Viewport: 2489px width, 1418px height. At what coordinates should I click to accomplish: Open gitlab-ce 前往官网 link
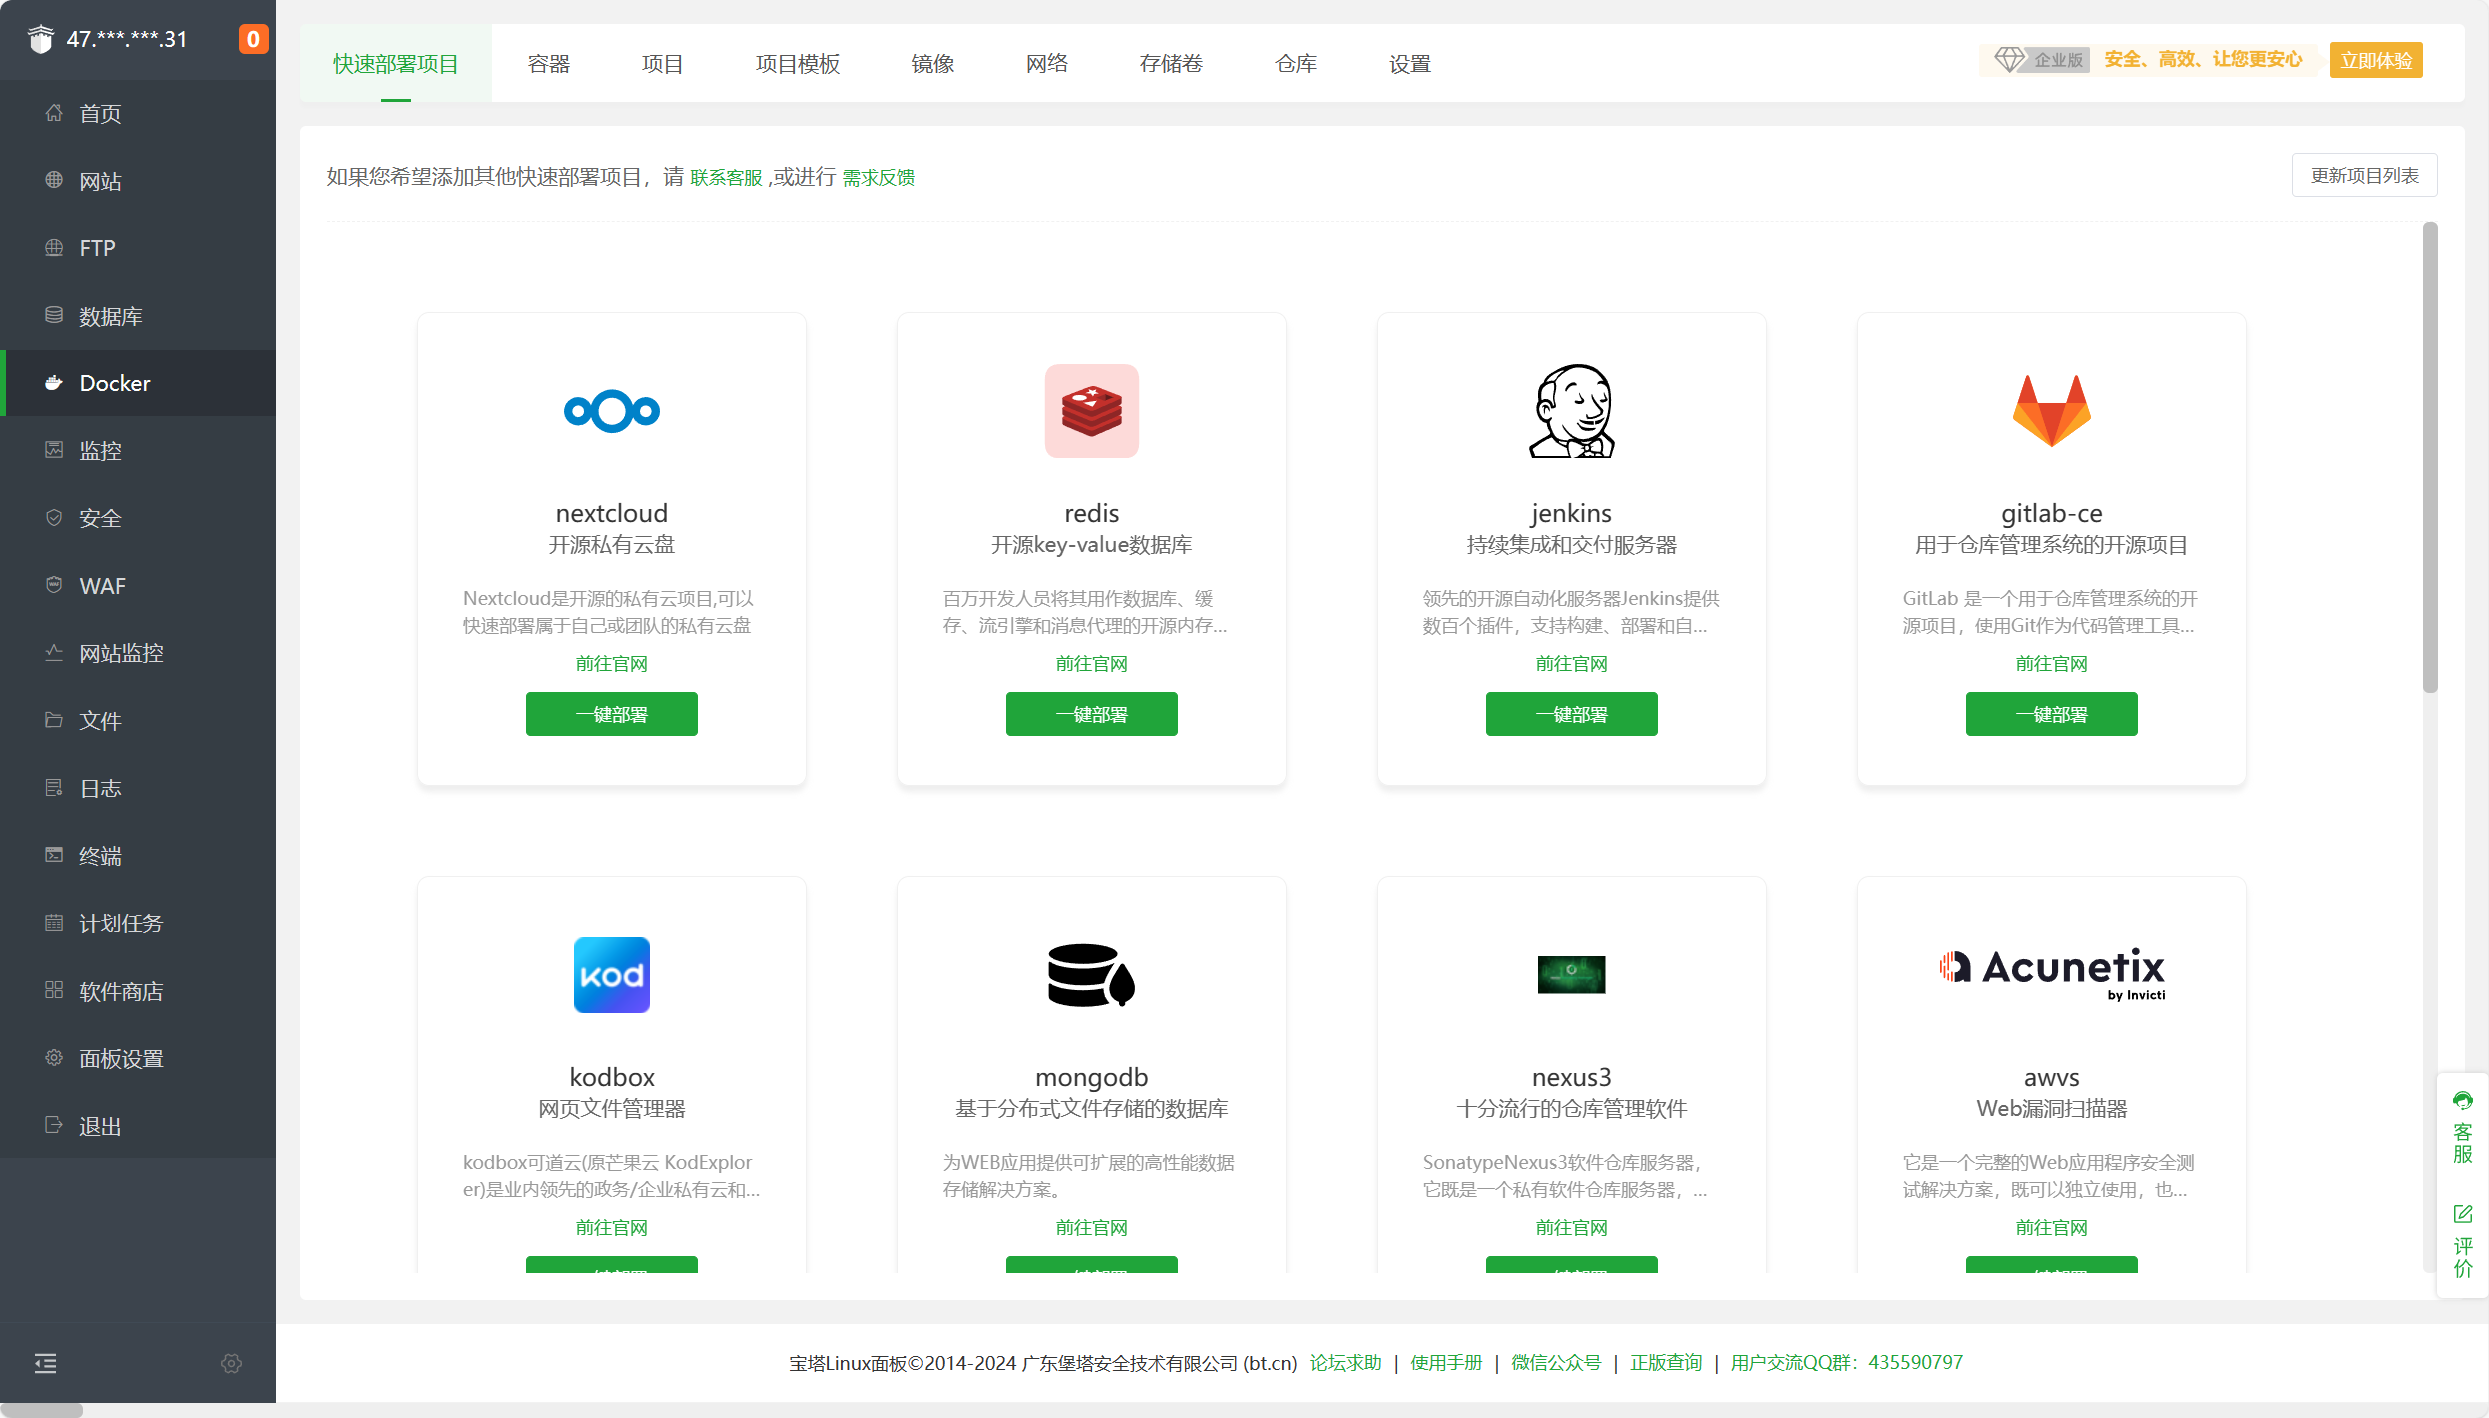(2052, 664)
